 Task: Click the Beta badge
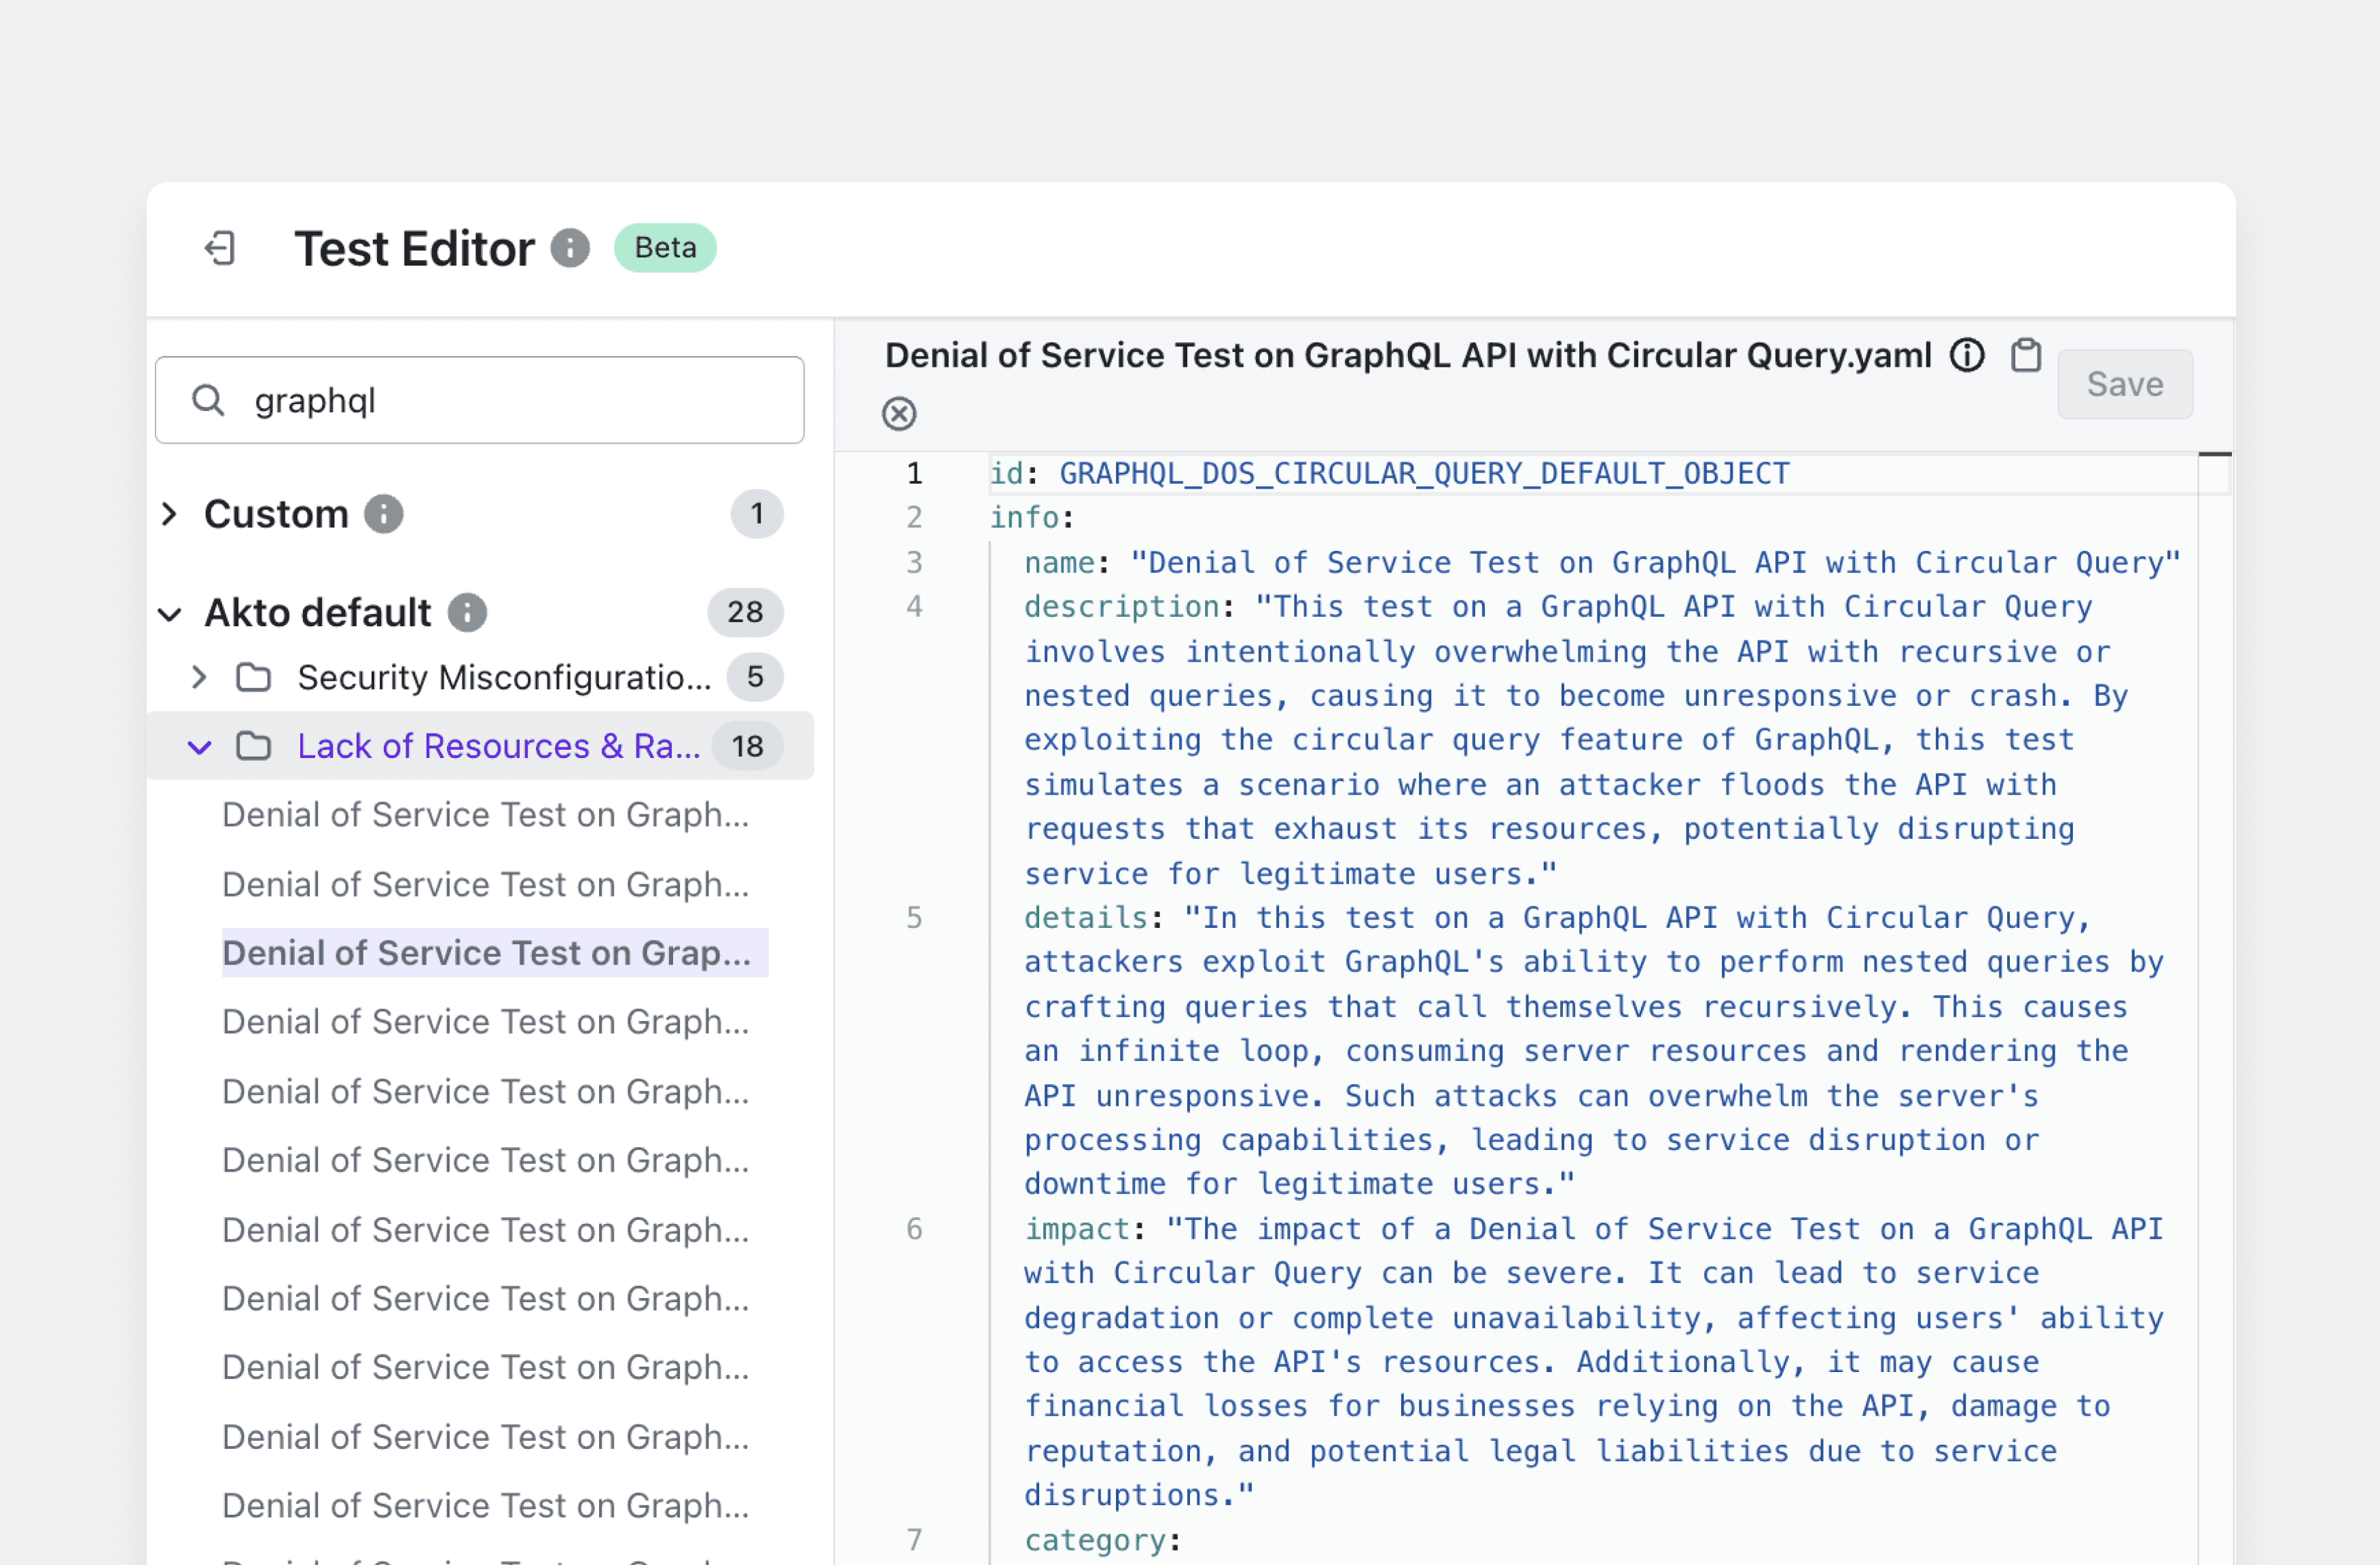(x=665, y=248)
